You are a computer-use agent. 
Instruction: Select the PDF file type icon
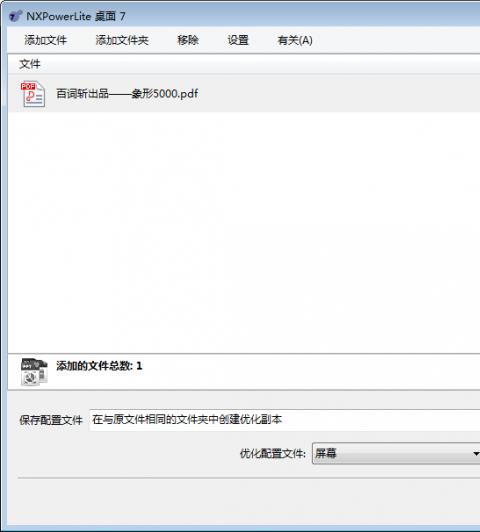point(33,94)
